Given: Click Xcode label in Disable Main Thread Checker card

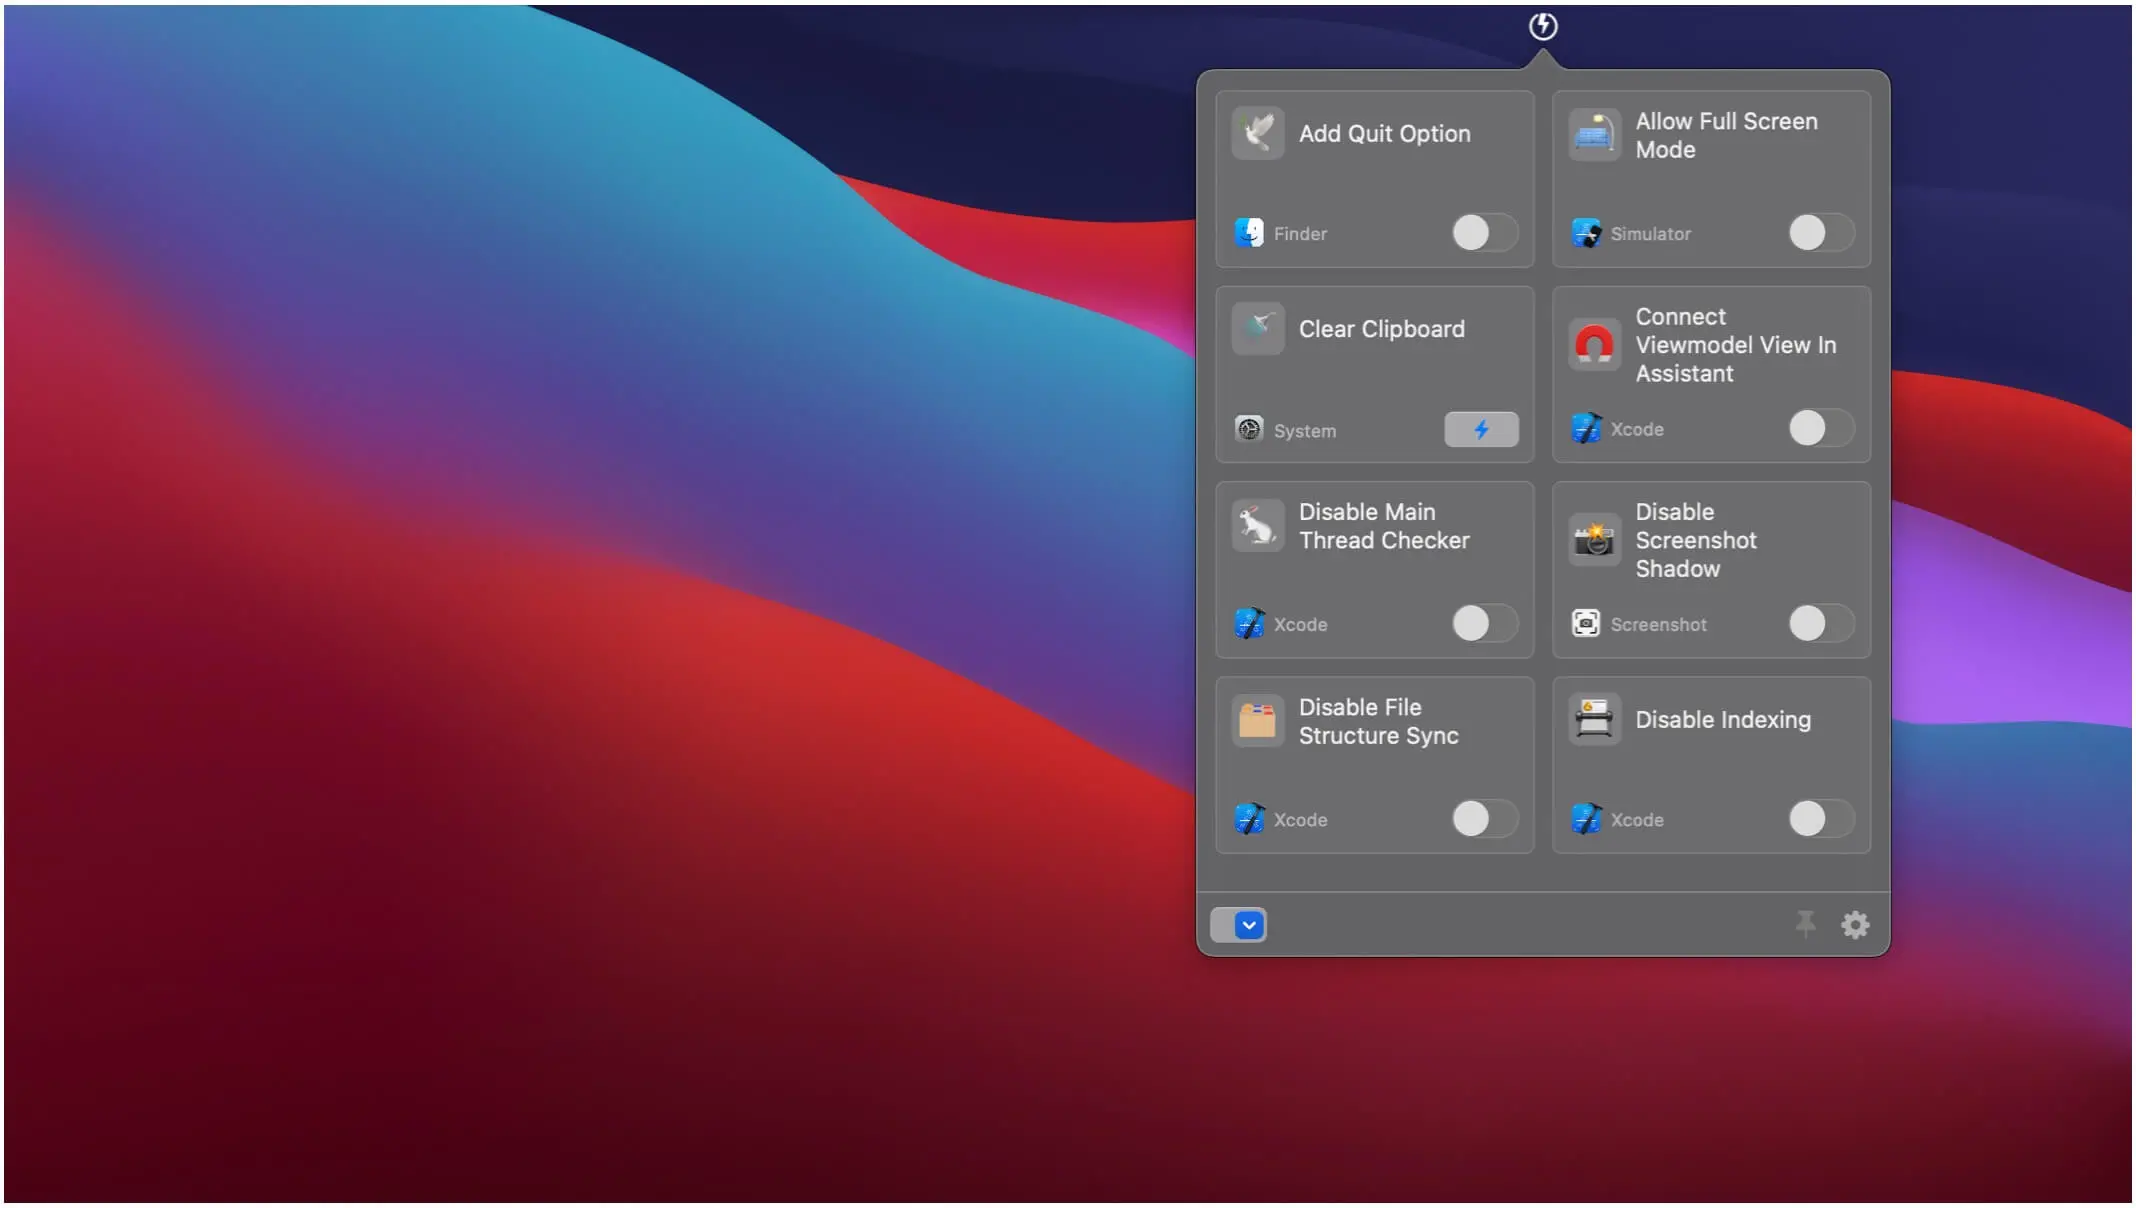Looking at the screenshot, I should 1300,624.
